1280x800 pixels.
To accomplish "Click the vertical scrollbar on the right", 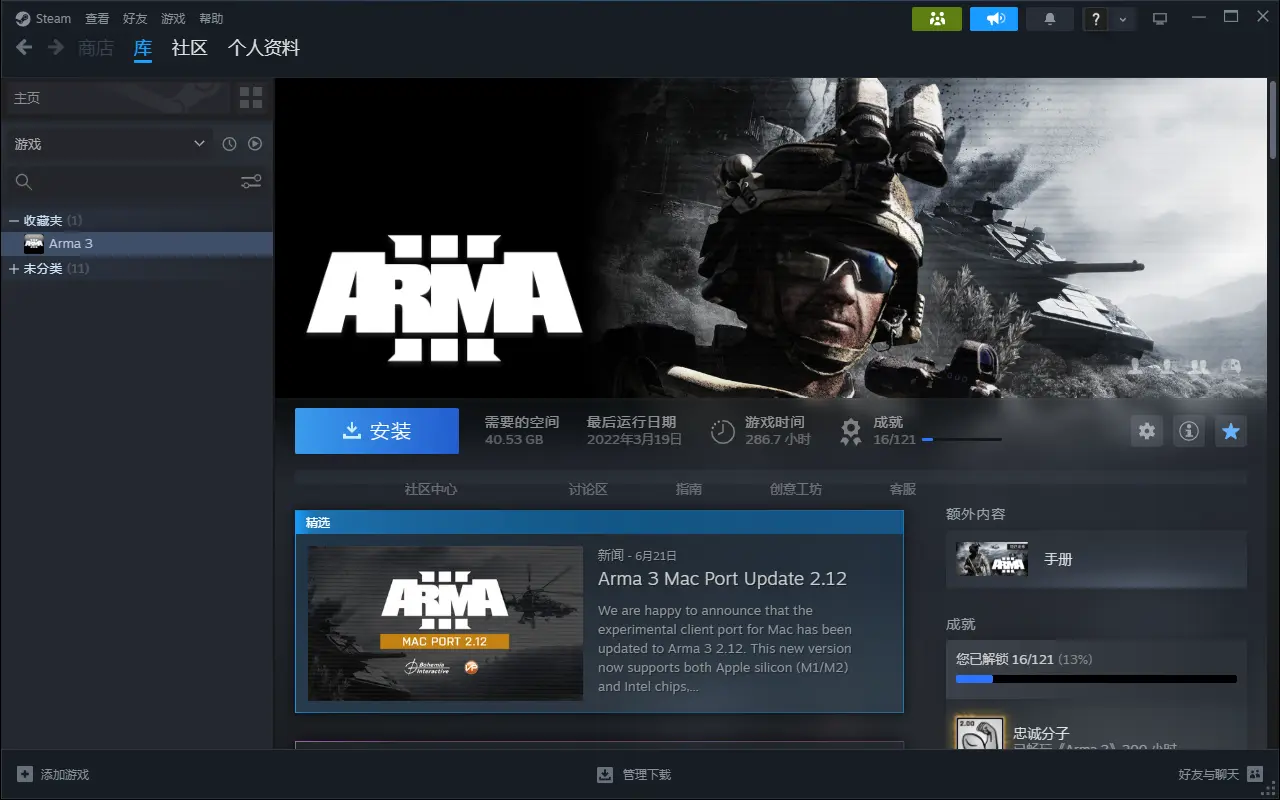I will pyautogui.click(x=1273, y=118).
